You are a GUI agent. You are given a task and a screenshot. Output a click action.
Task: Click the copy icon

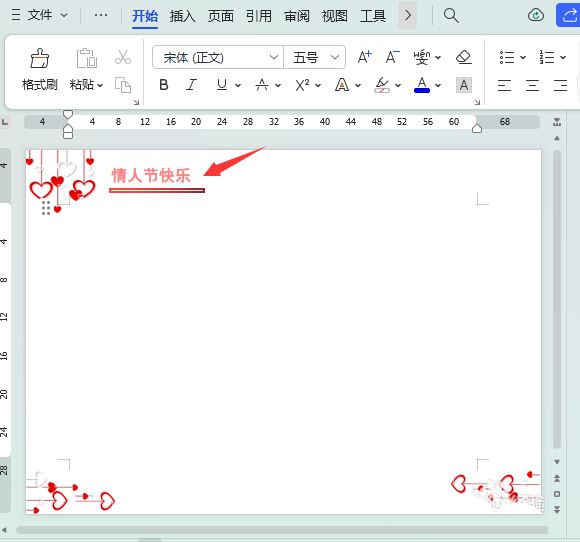[123, 85]
